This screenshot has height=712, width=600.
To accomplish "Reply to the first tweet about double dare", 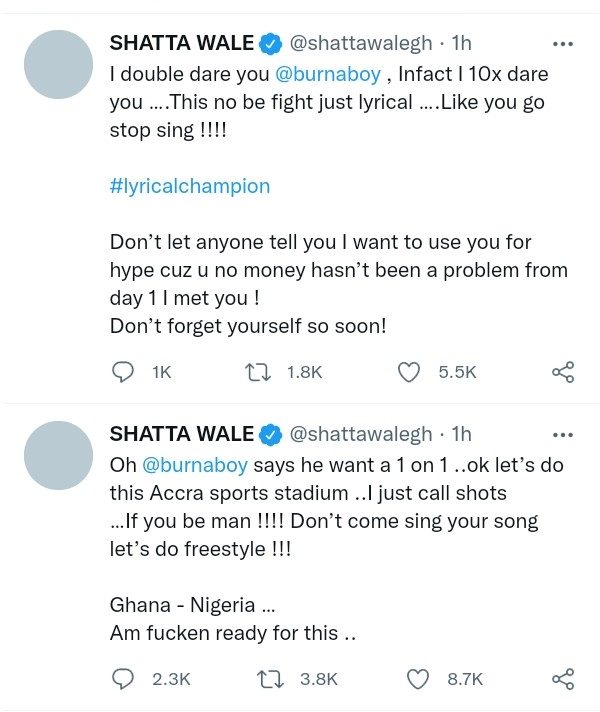I will pos(122,372).
